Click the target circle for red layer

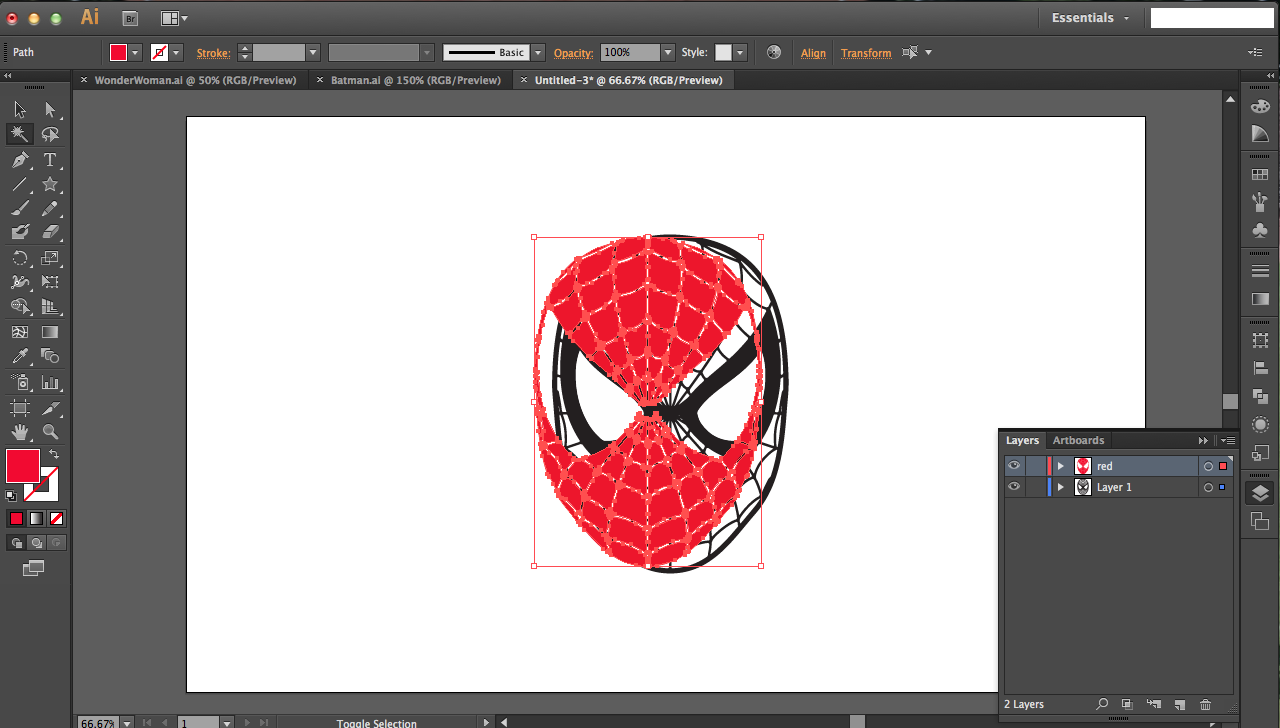(x=1208, y=466)
